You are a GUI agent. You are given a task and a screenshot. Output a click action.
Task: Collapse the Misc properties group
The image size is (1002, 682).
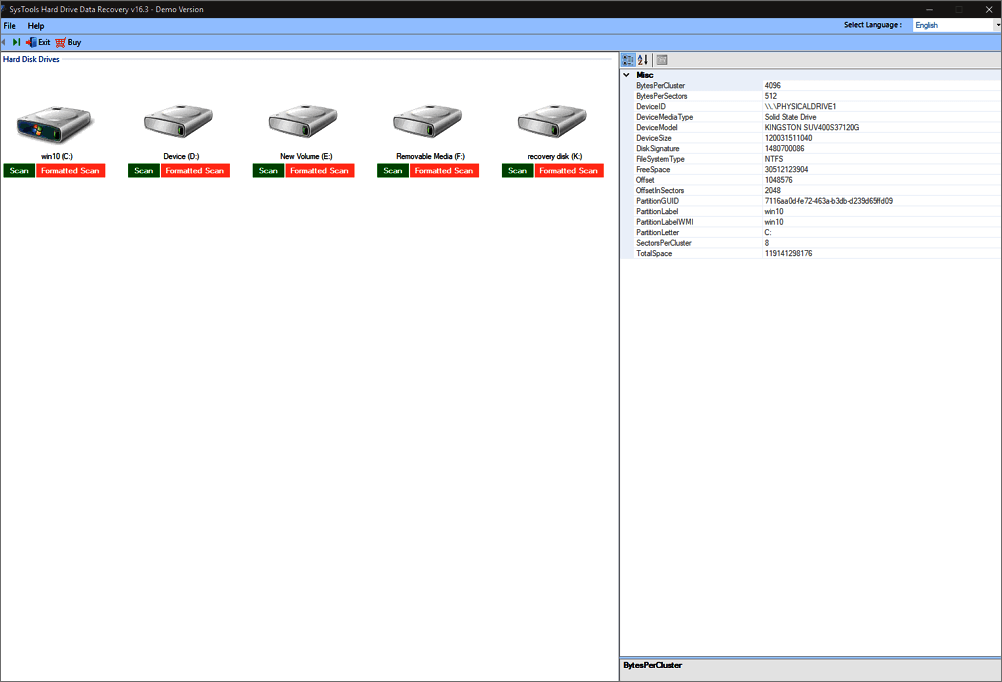626,75
